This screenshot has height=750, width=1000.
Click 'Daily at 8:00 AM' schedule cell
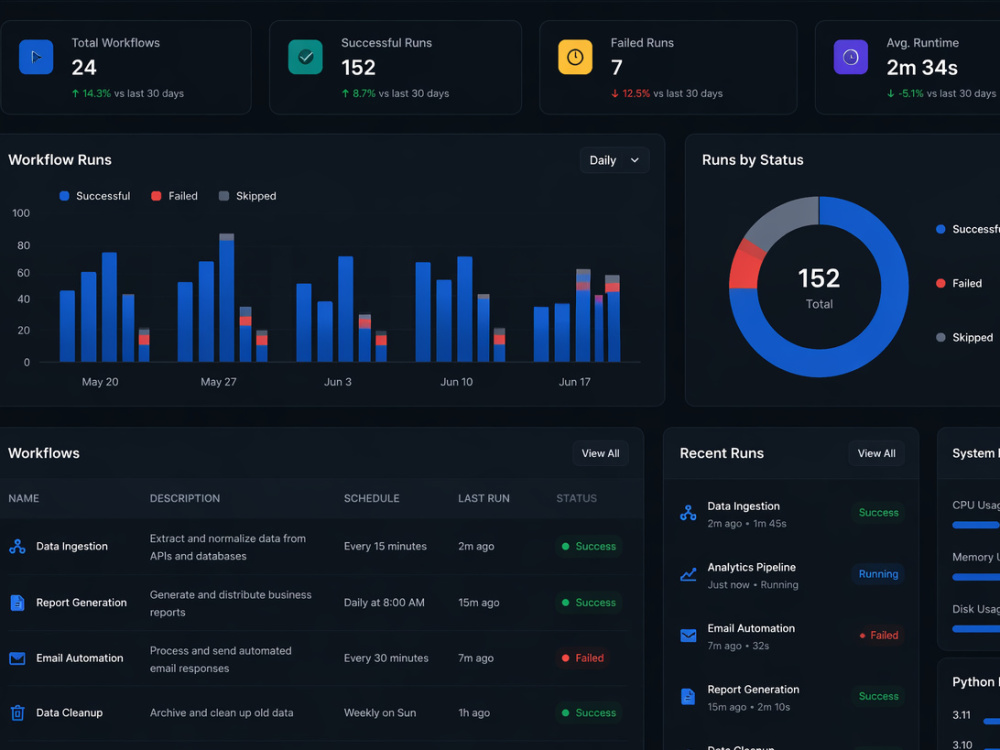[384, 603]
